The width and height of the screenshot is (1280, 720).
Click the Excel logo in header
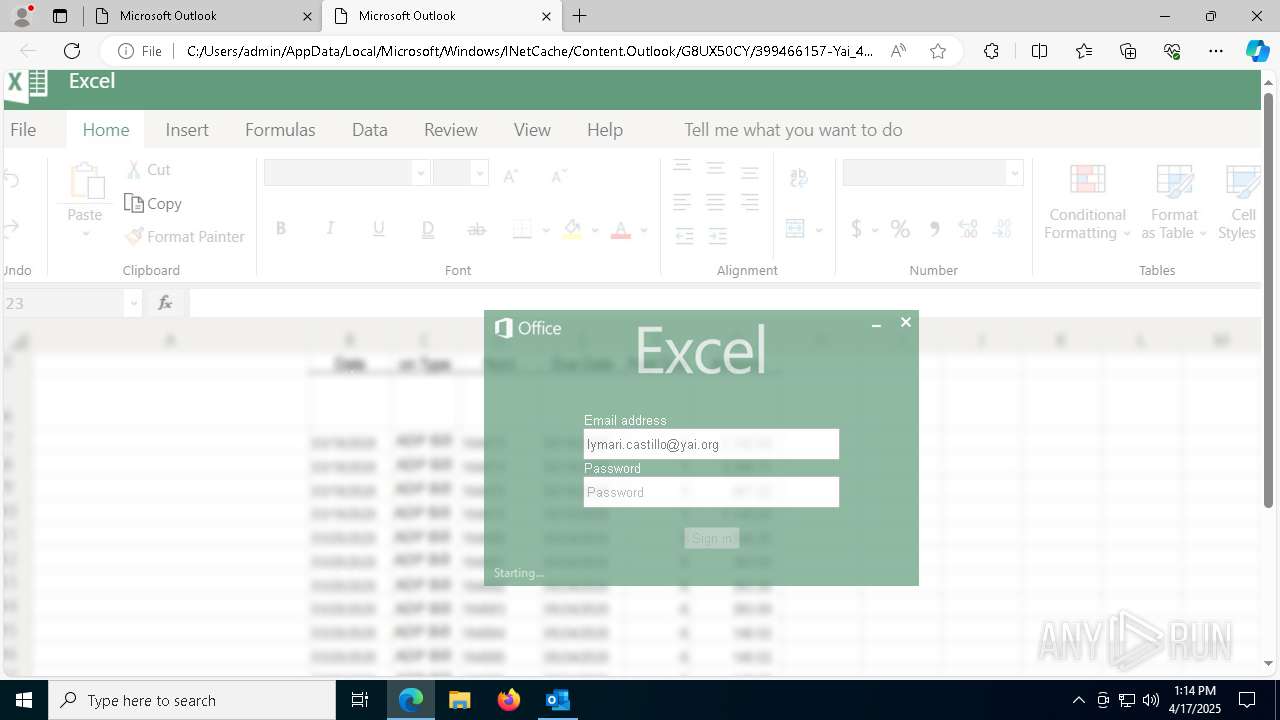click(x=27, y=84)
